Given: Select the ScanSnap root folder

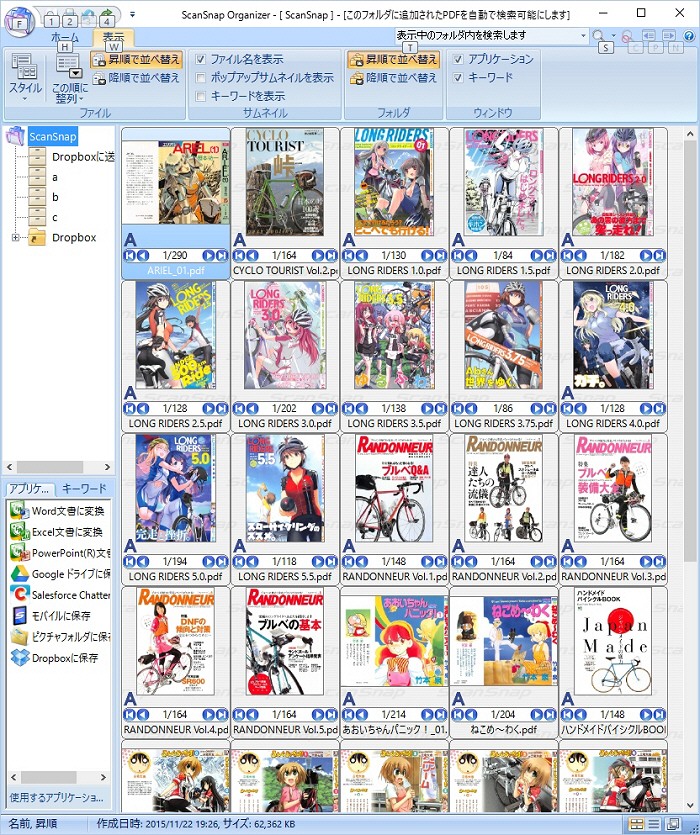Looking at the screenshot, I should [x=52, y=136].
